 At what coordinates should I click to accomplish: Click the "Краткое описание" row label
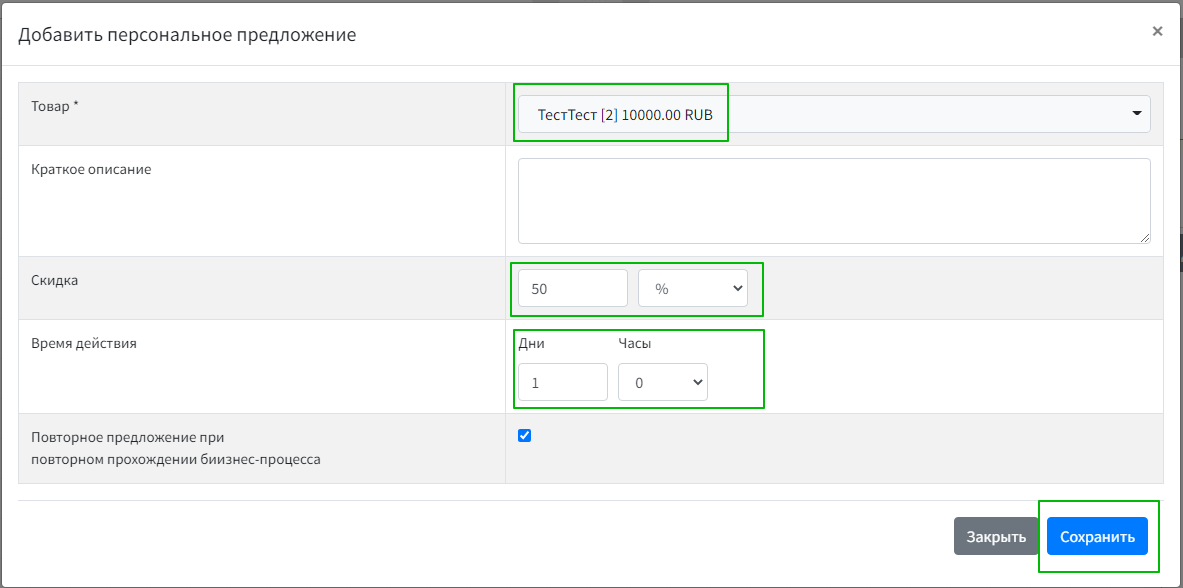[91, 169]
